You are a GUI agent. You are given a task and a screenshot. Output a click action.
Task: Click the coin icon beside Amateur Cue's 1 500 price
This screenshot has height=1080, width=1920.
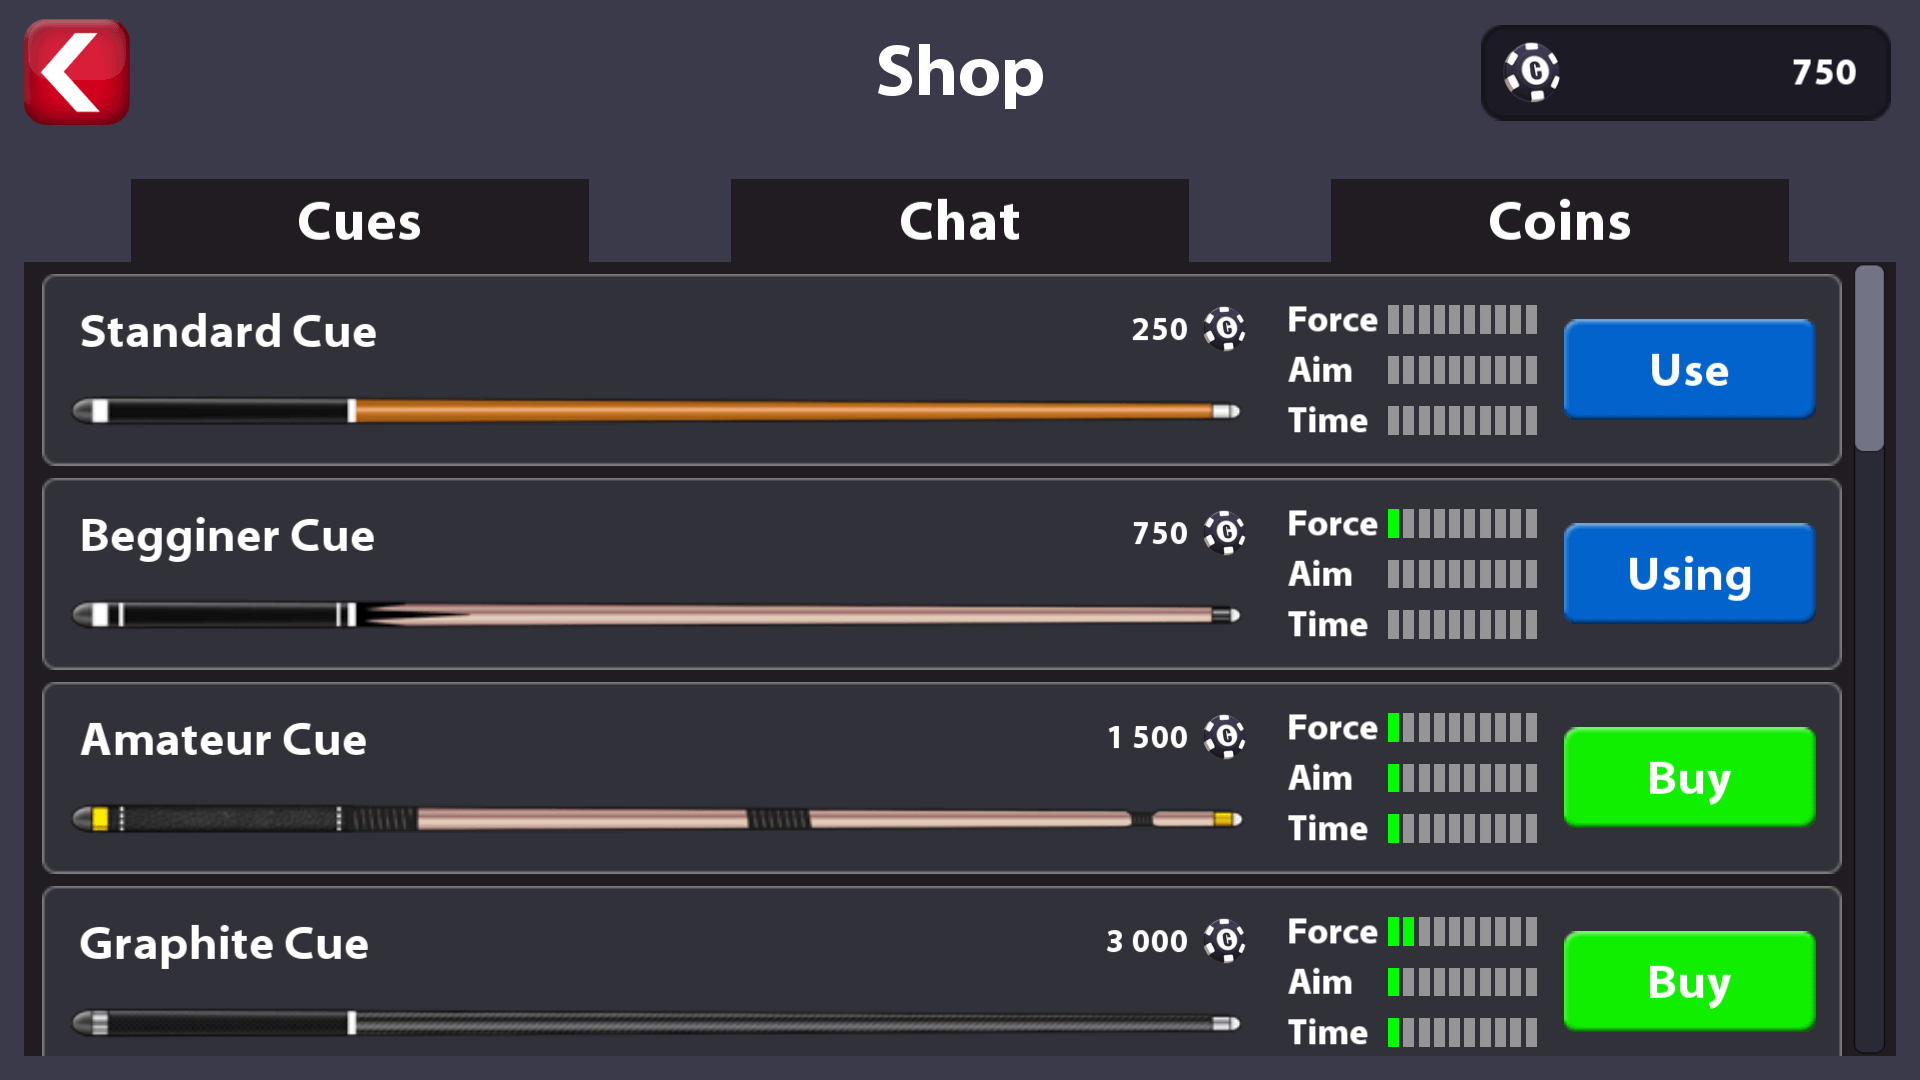1224,737
